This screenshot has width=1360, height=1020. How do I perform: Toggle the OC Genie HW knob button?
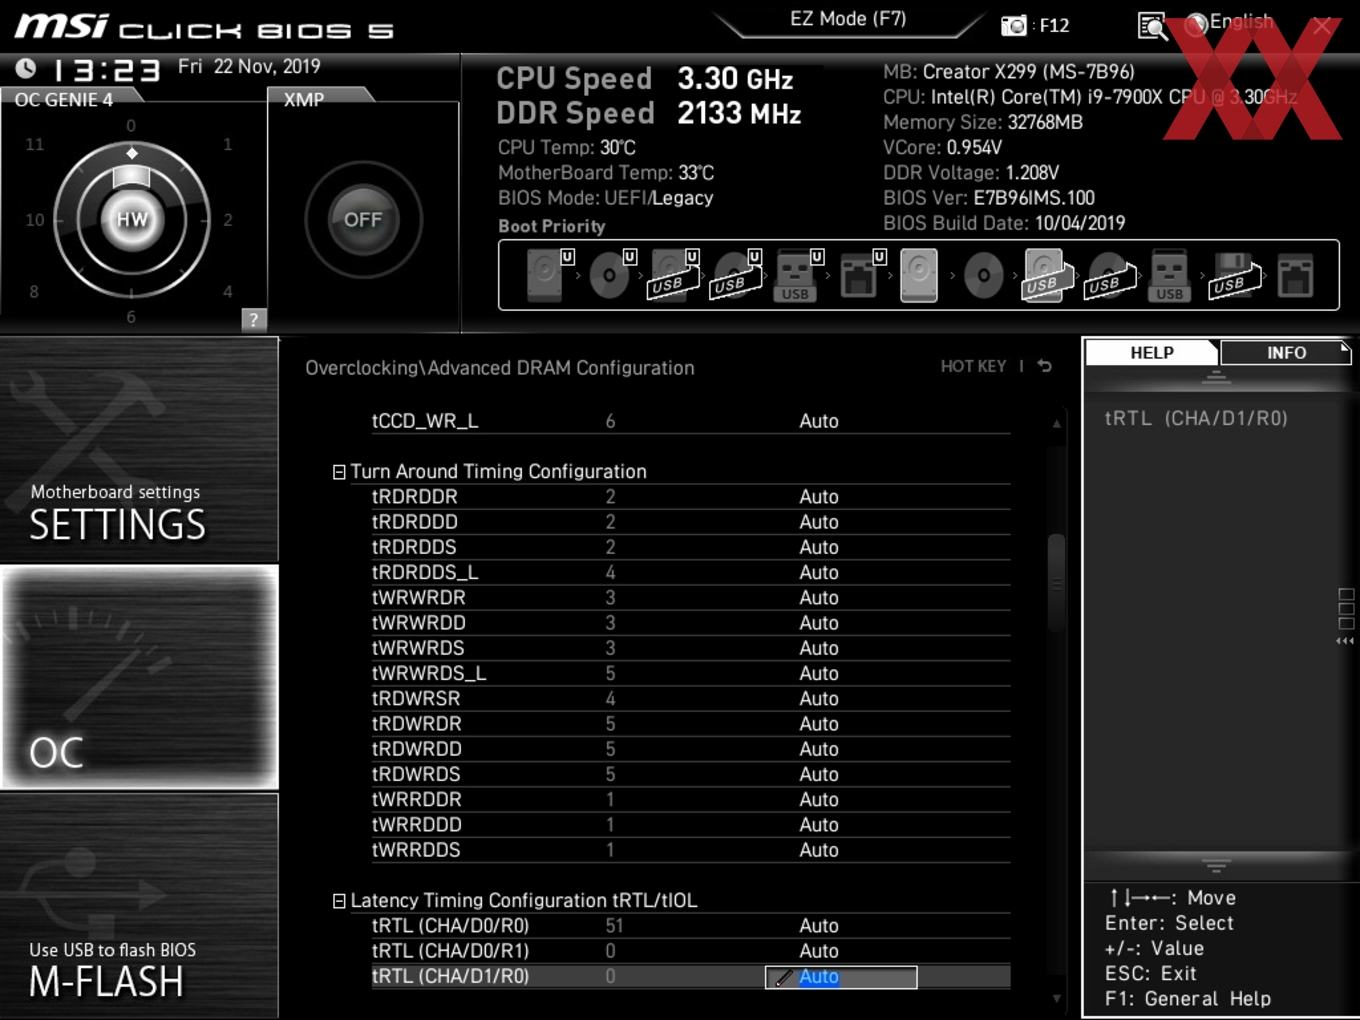pos(132,219)
